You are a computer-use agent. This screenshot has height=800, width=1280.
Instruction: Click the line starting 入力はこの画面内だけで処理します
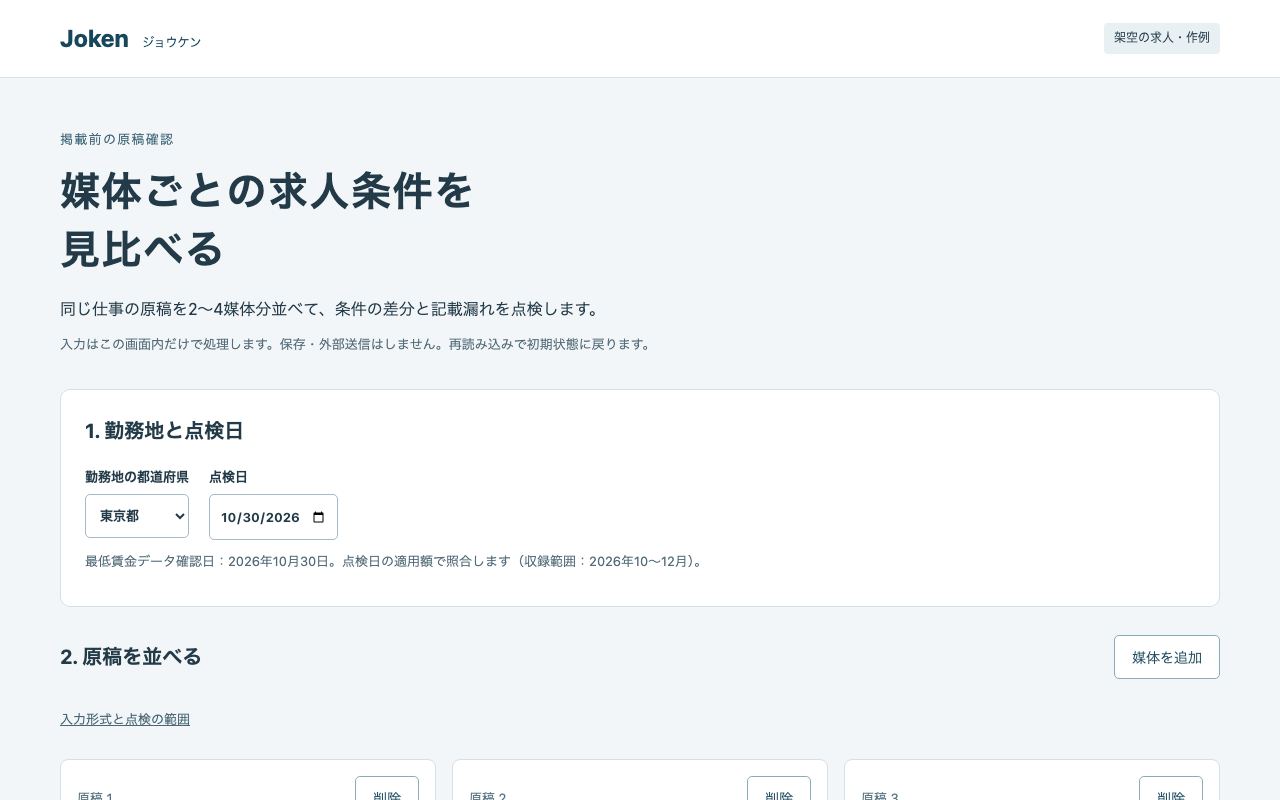click(x=358, y=344)
